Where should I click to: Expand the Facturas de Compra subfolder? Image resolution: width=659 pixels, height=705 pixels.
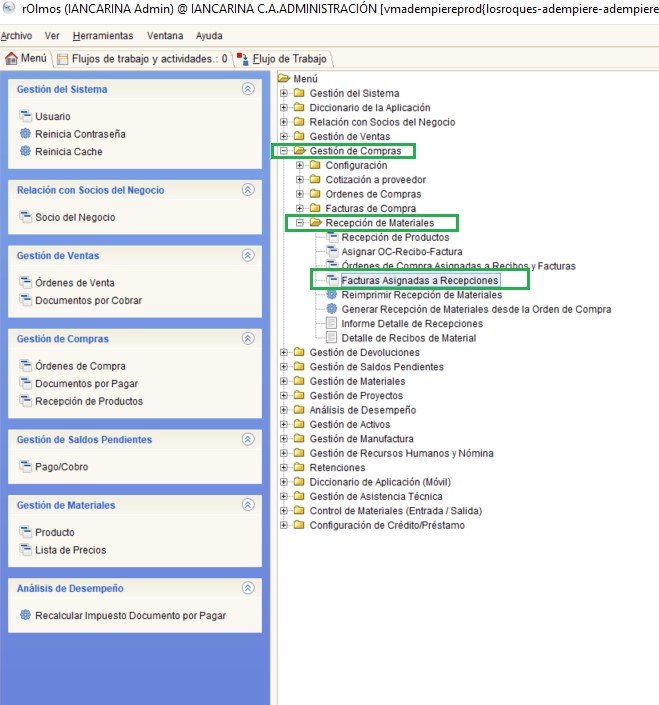pos(300,208)
